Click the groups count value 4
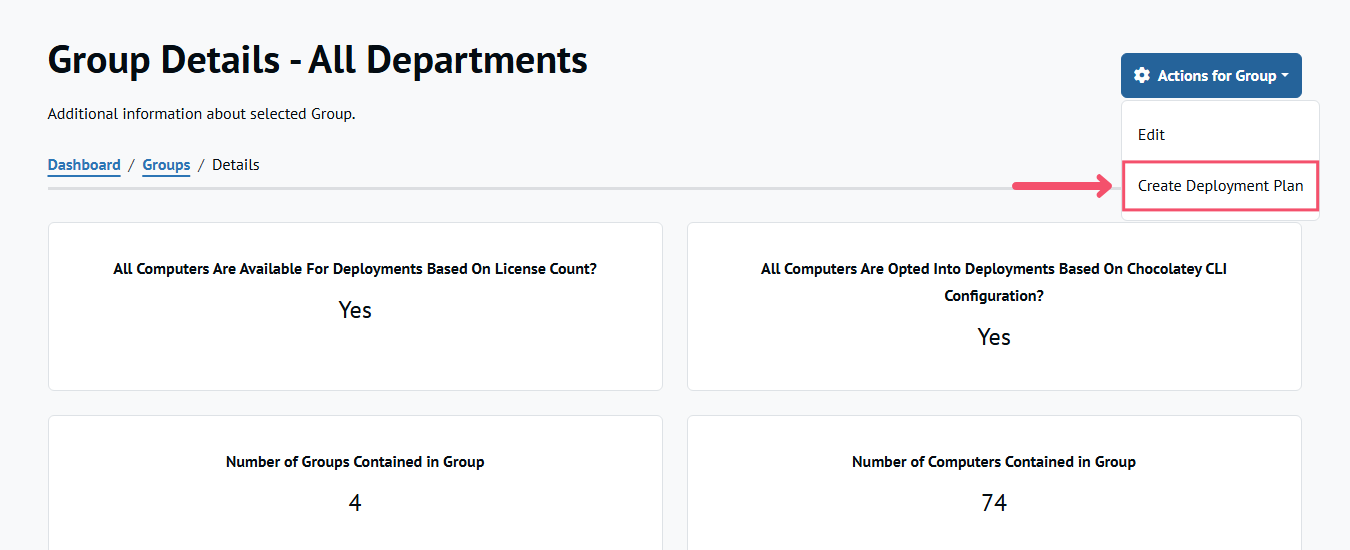The width and height of the screenshot is (1350, 550). click(x=355, y=502)
